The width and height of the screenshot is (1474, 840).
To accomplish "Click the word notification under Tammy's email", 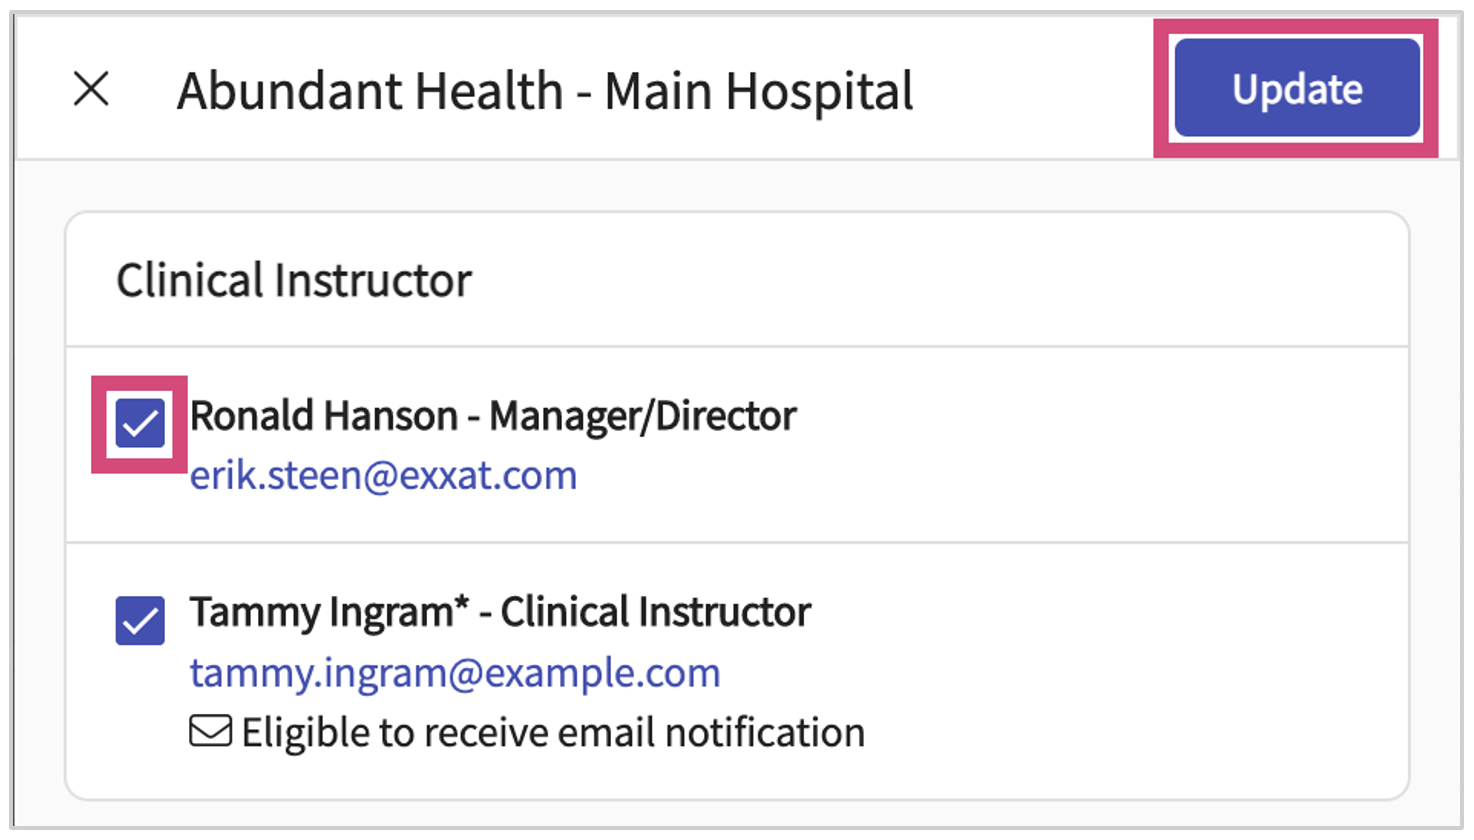I will point(765,733).
